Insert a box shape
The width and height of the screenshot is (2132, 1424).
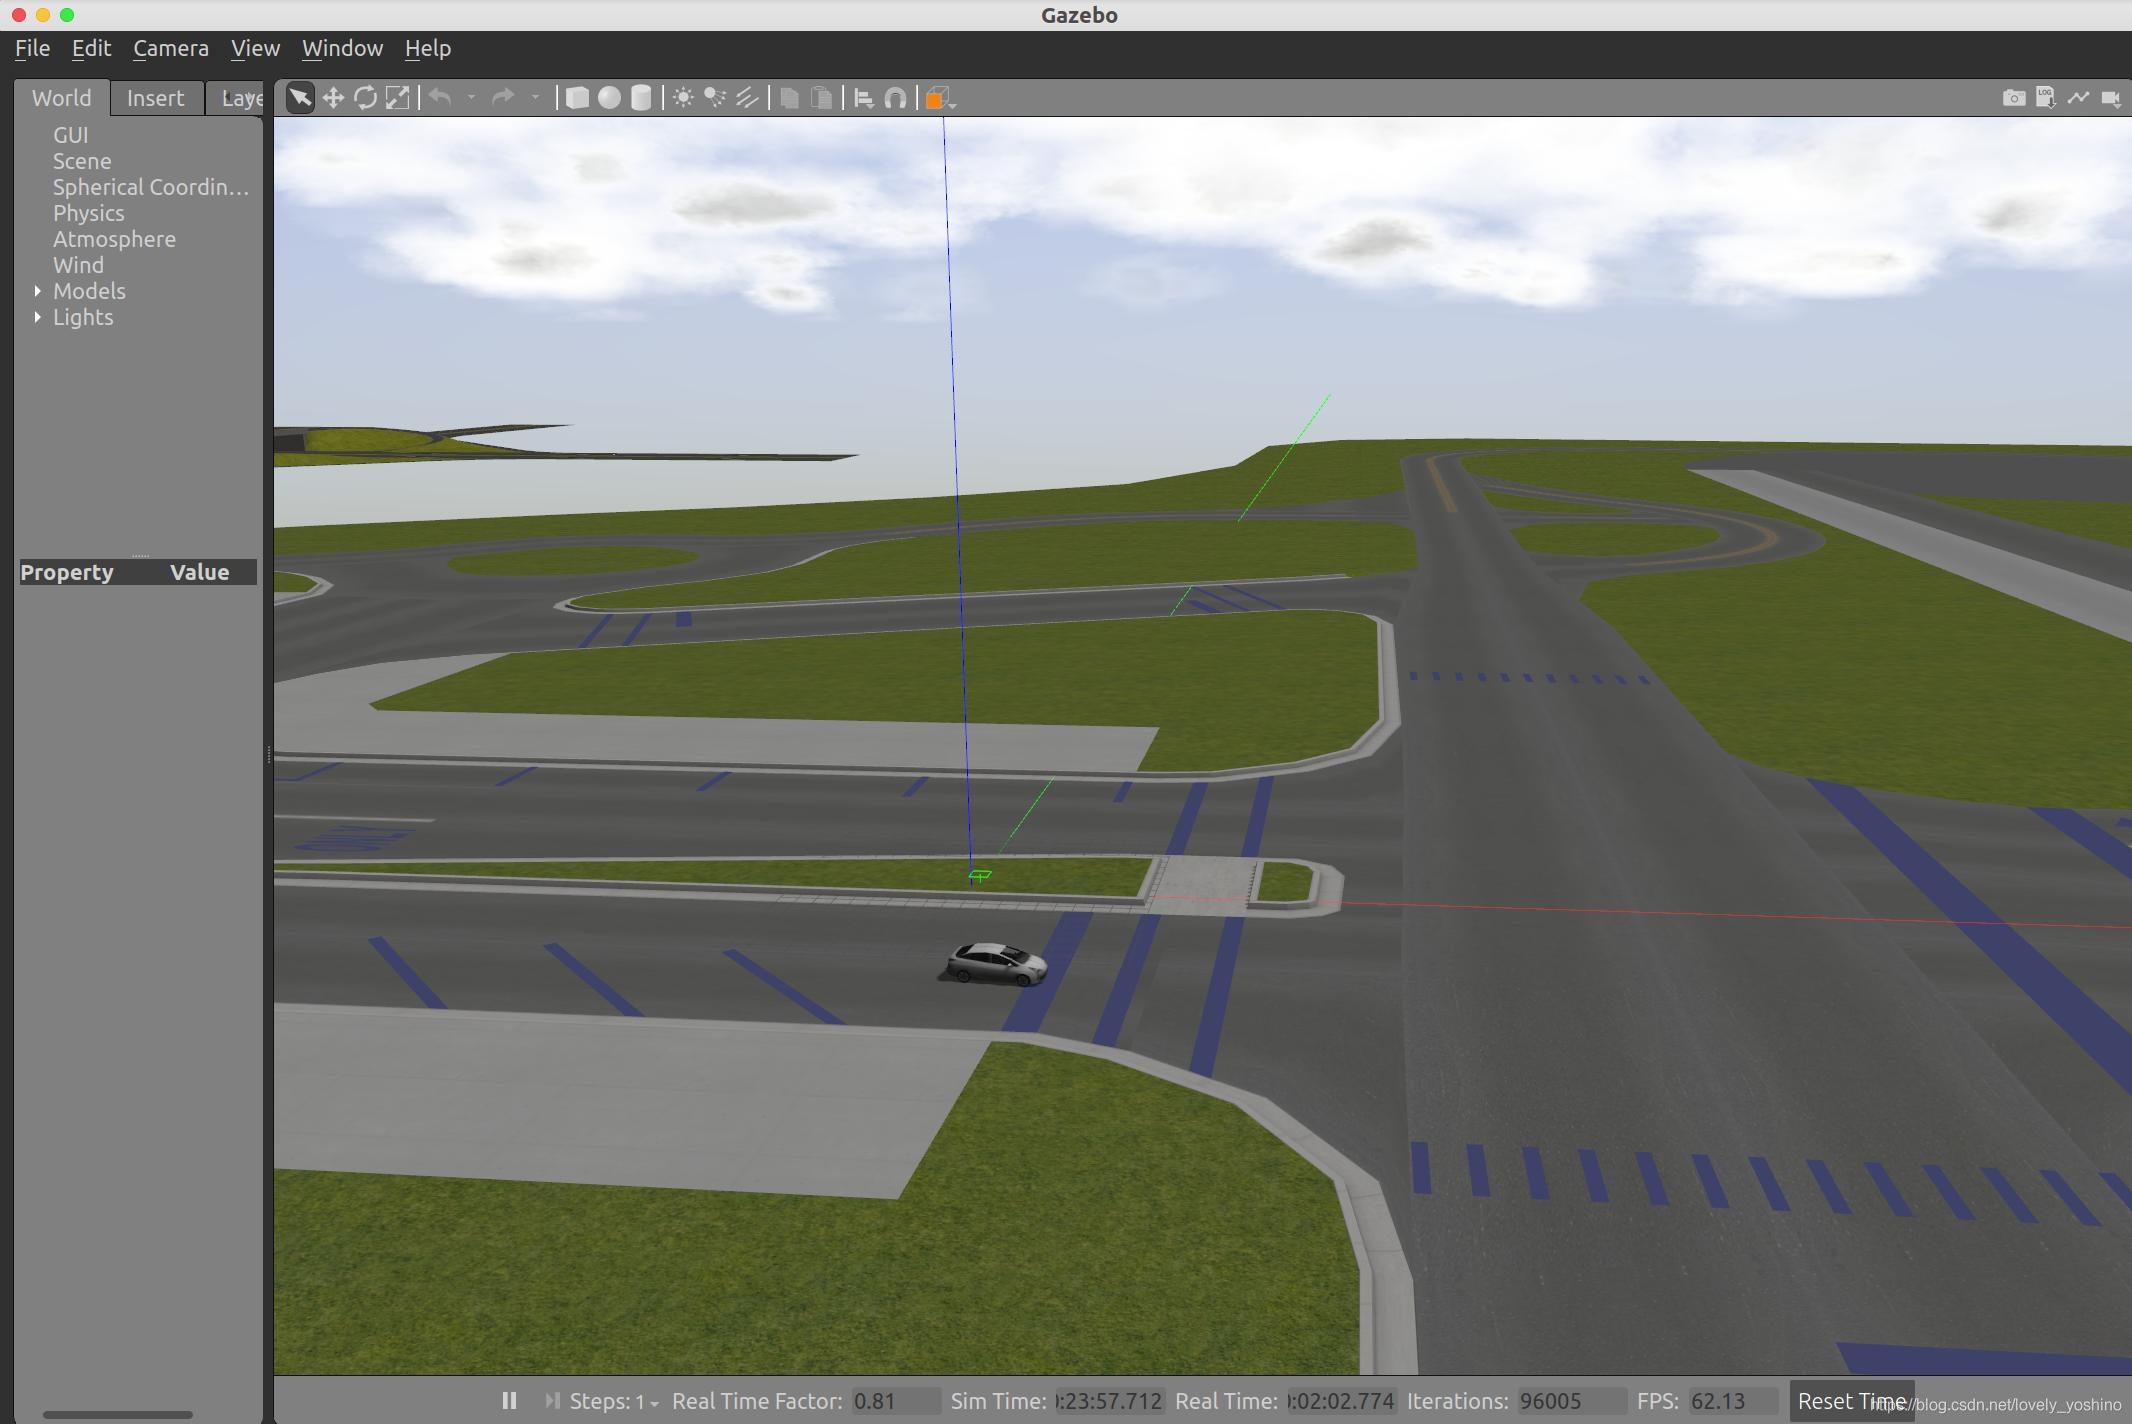point(577,98)
